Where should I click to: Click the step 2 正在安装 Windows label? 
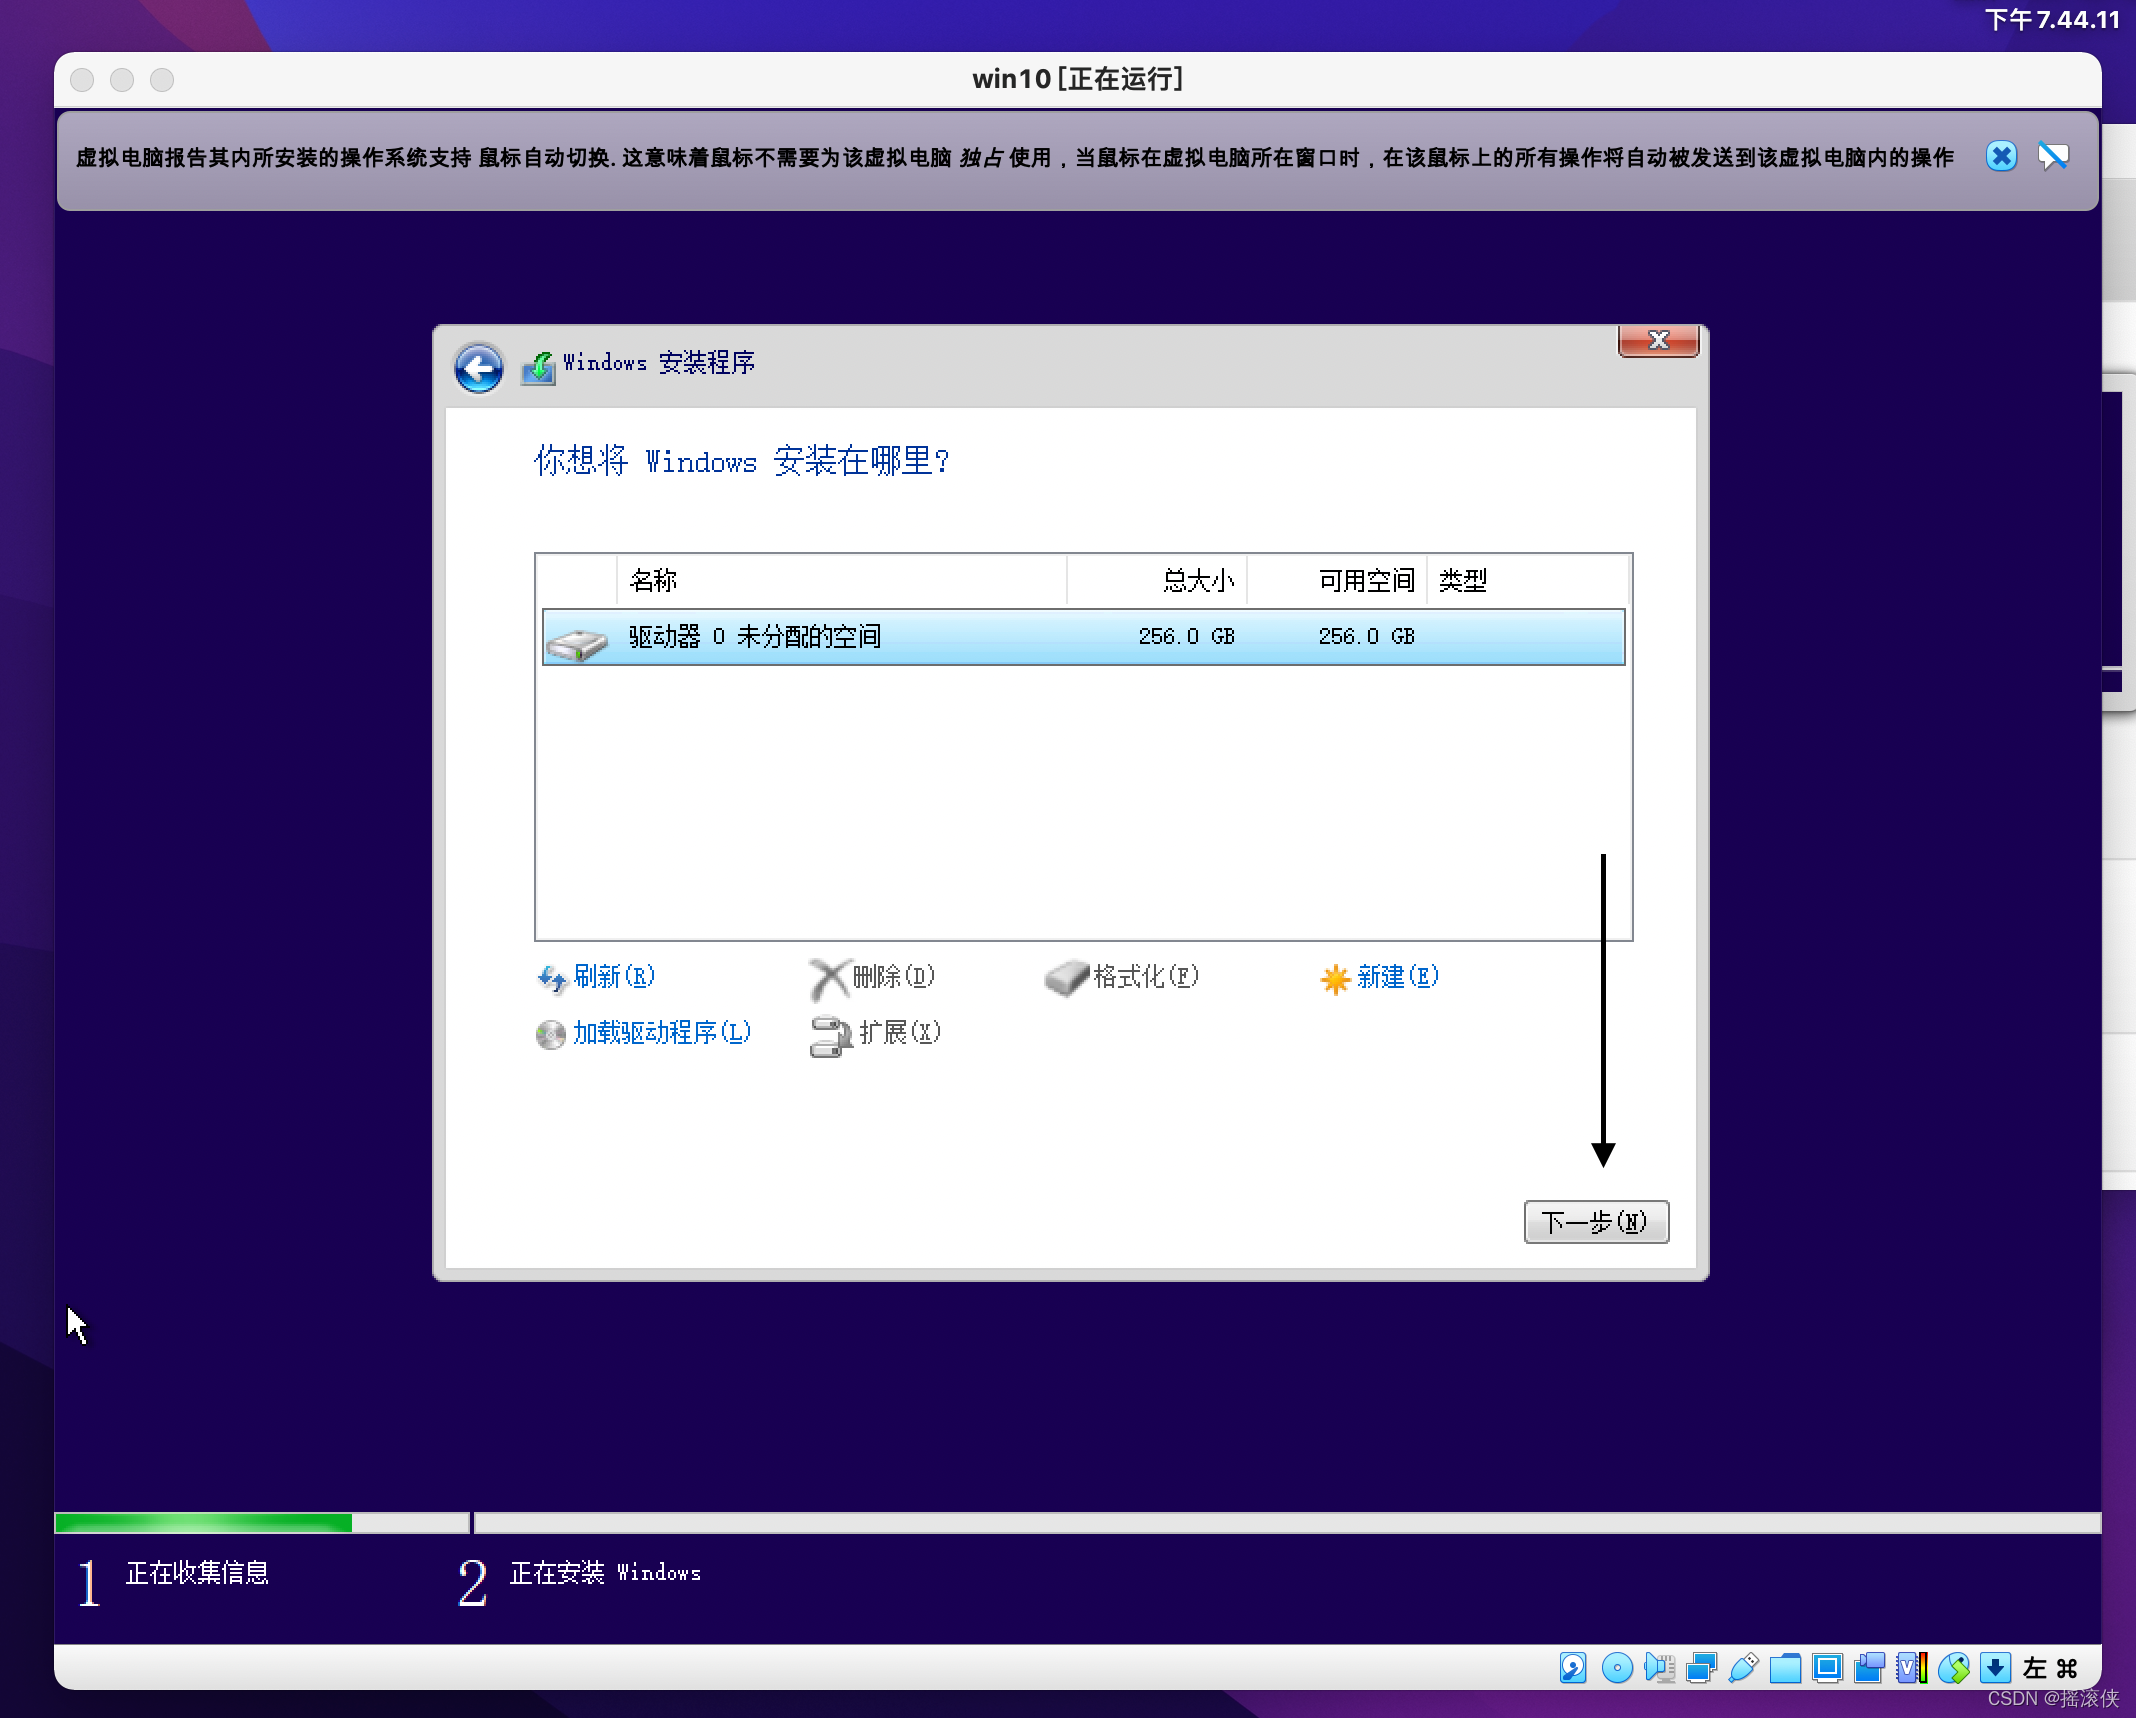point(605,1573)
